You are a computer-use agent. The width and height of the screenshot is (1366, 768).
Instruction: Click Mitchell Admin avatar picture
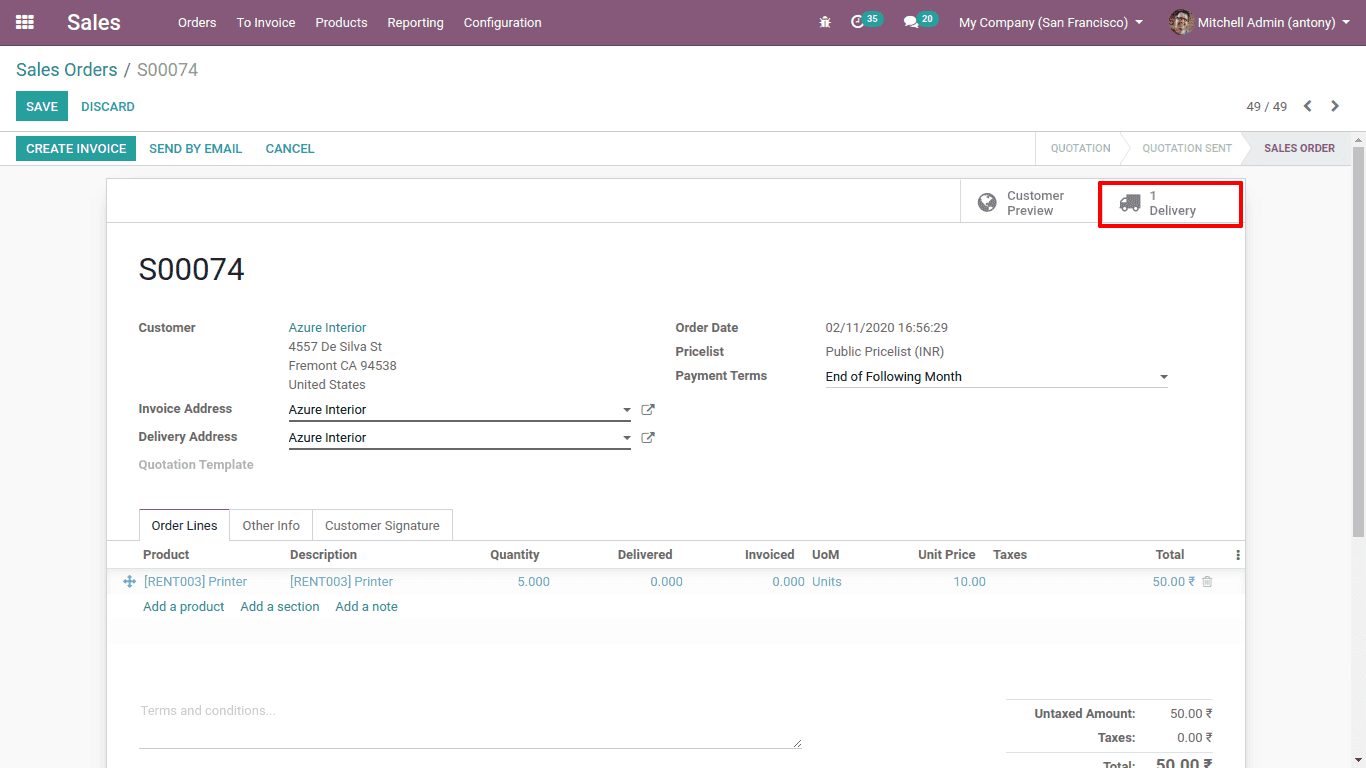point(1181,22)
